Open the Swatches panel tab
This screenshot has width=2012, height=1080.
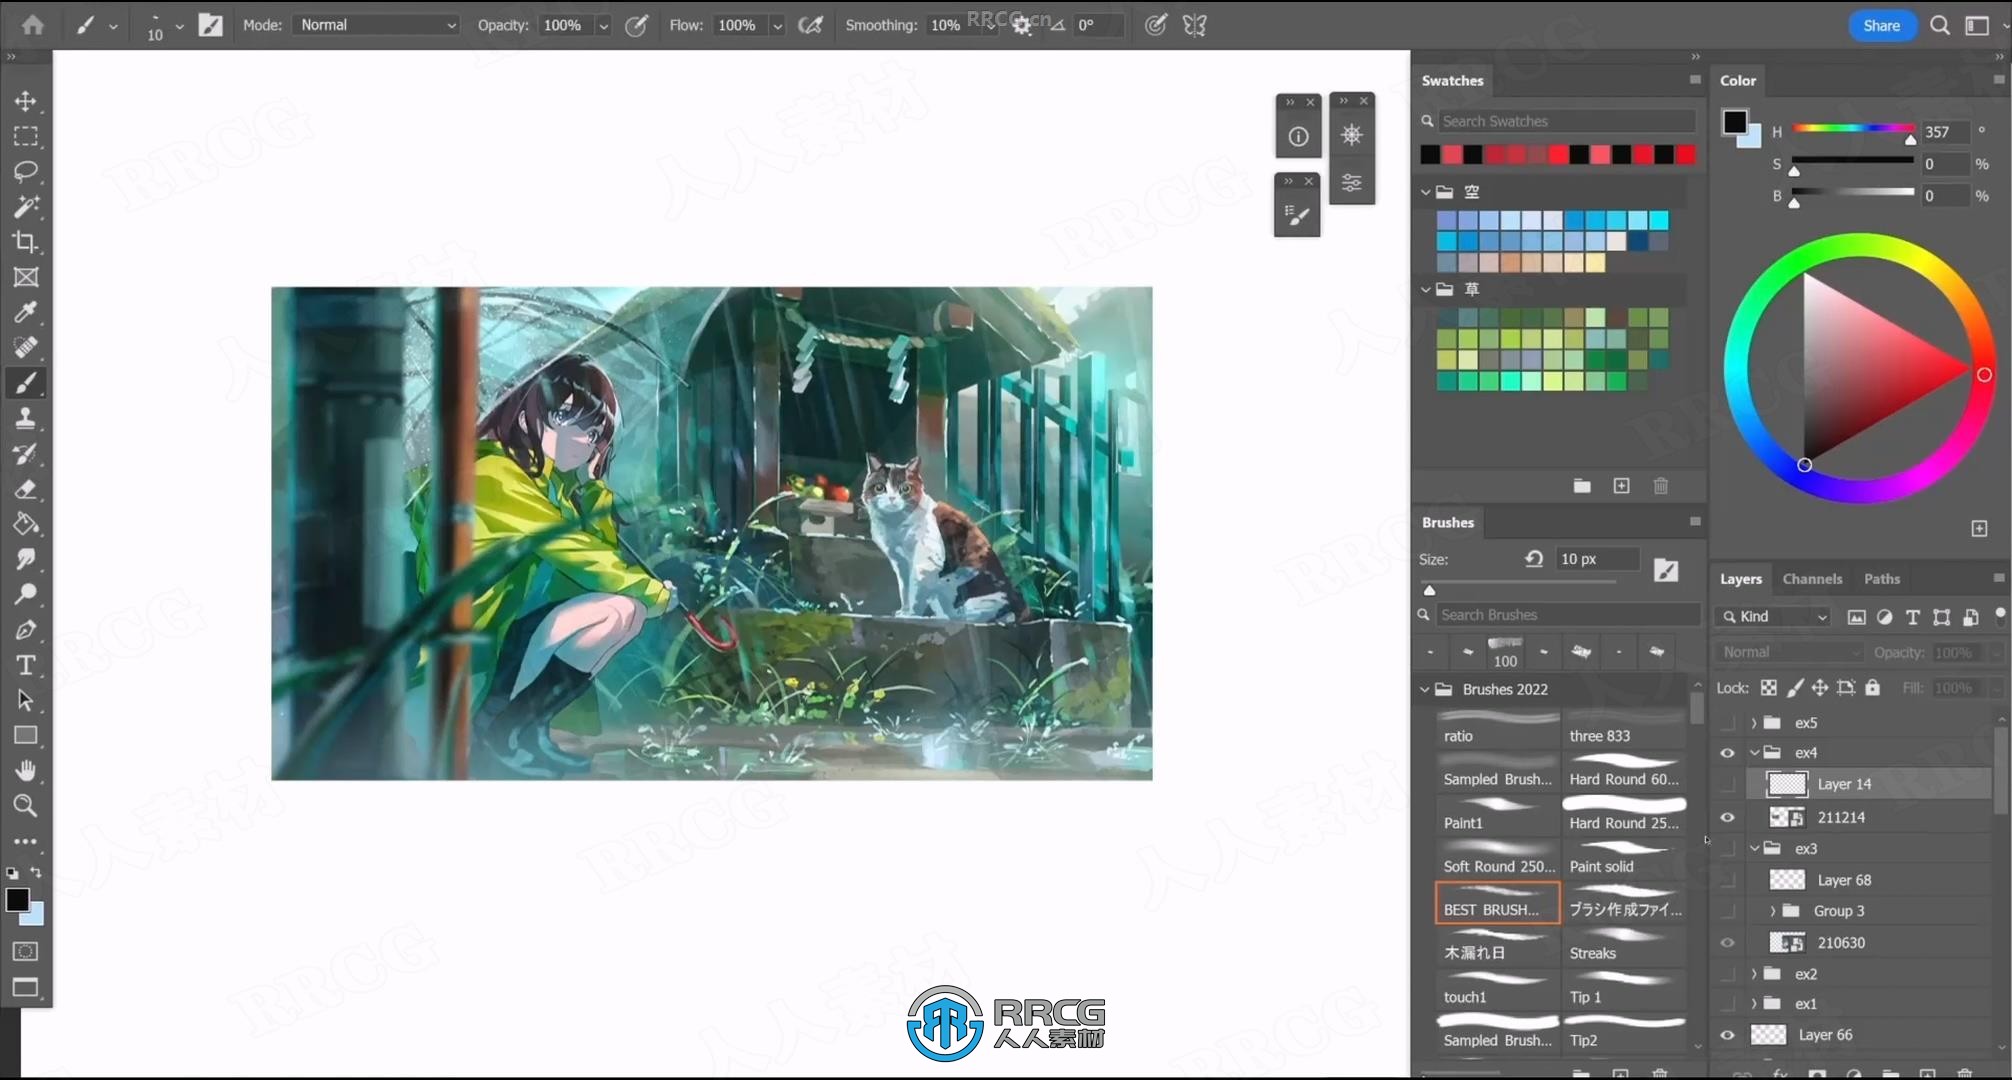[1453, 81]
